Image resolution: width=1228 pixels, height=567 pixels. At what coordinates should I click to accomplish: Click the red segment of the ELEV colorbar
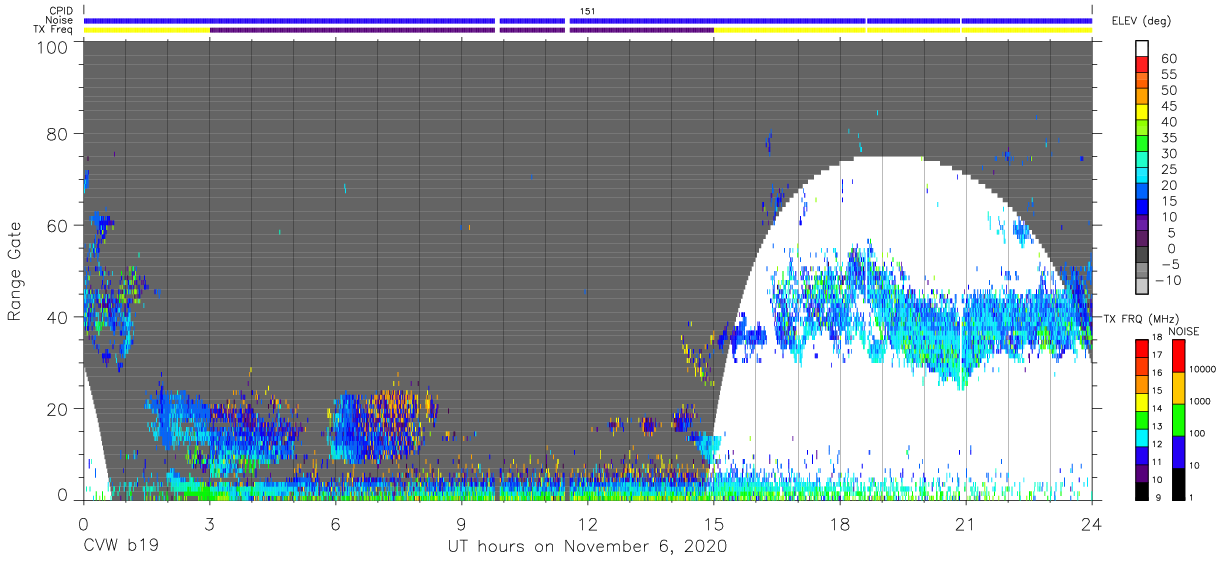(1144, 64)
